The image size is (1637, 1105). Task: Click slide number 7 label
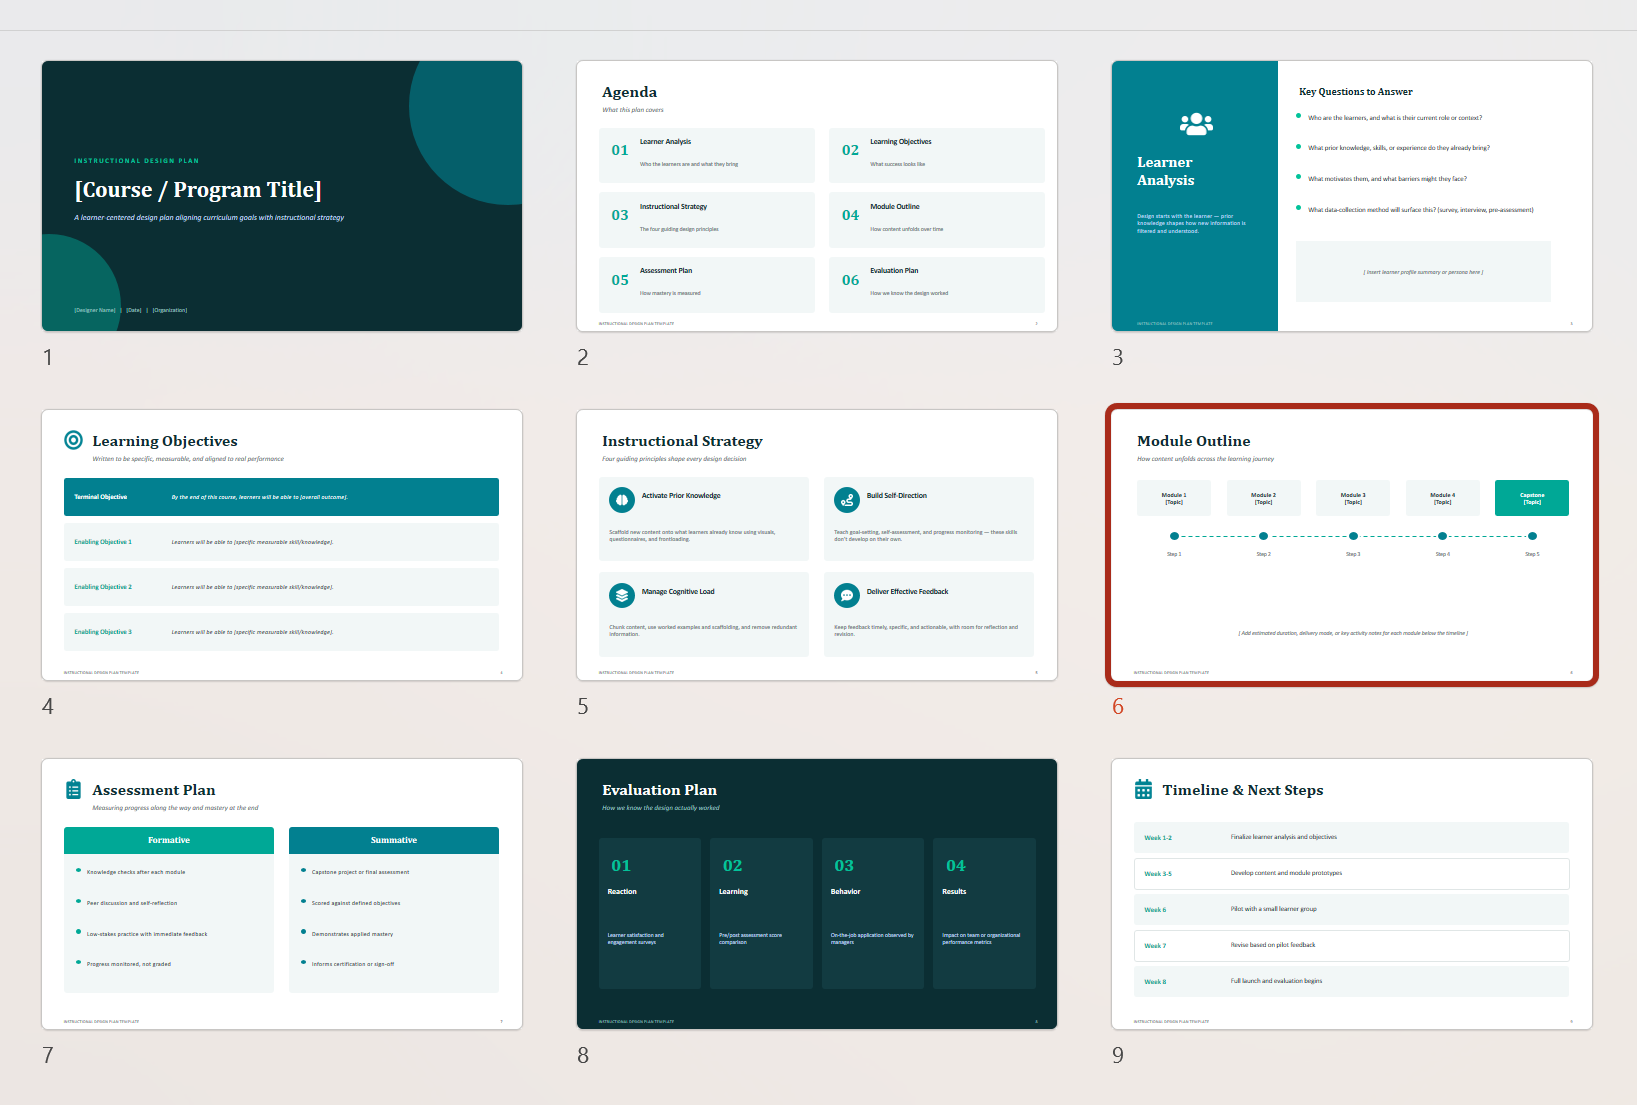pos(48,1055)
